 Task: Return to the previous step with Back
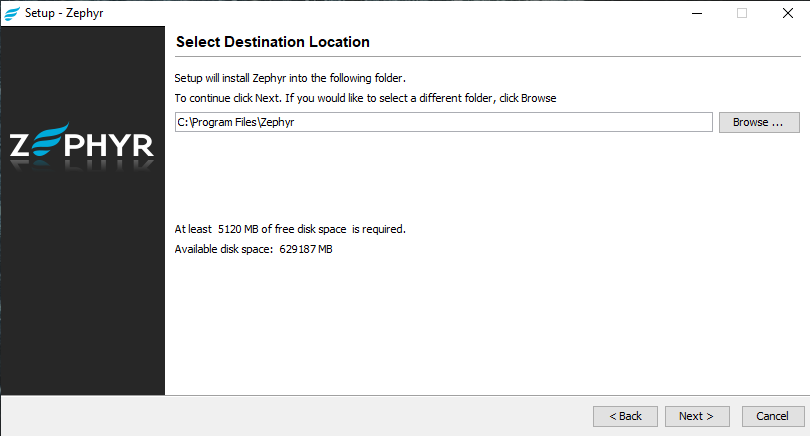click(x=625, y=416)
